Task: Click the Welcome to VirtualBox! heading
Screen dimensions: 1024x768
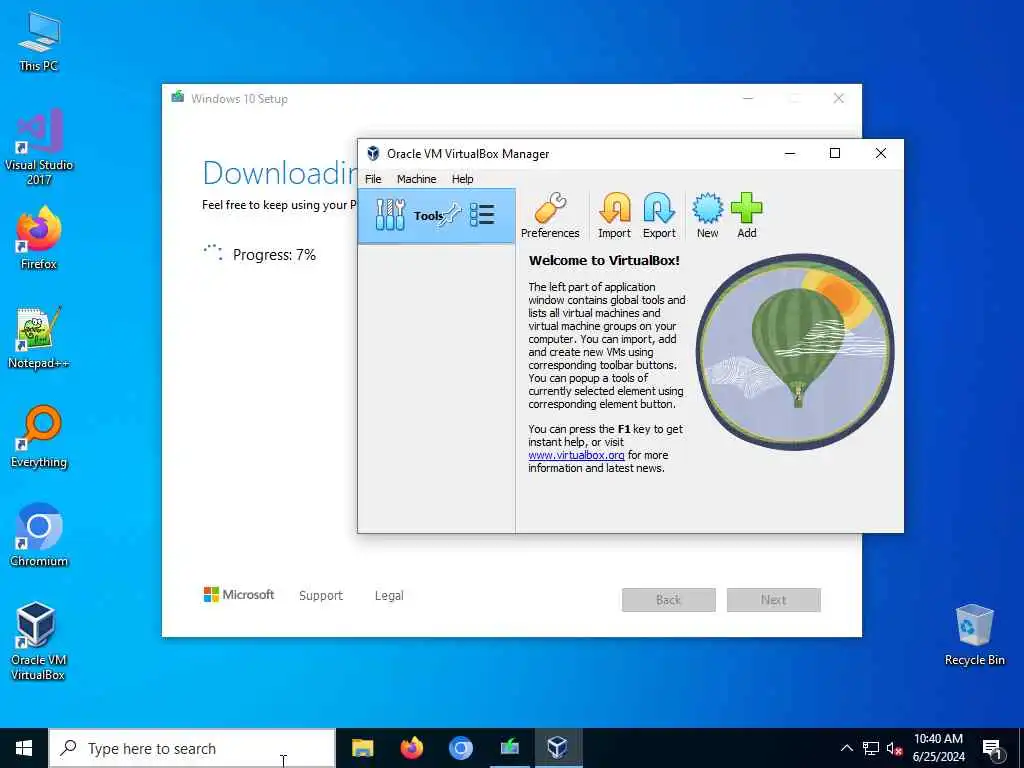Action: click(x=604, y=260)
